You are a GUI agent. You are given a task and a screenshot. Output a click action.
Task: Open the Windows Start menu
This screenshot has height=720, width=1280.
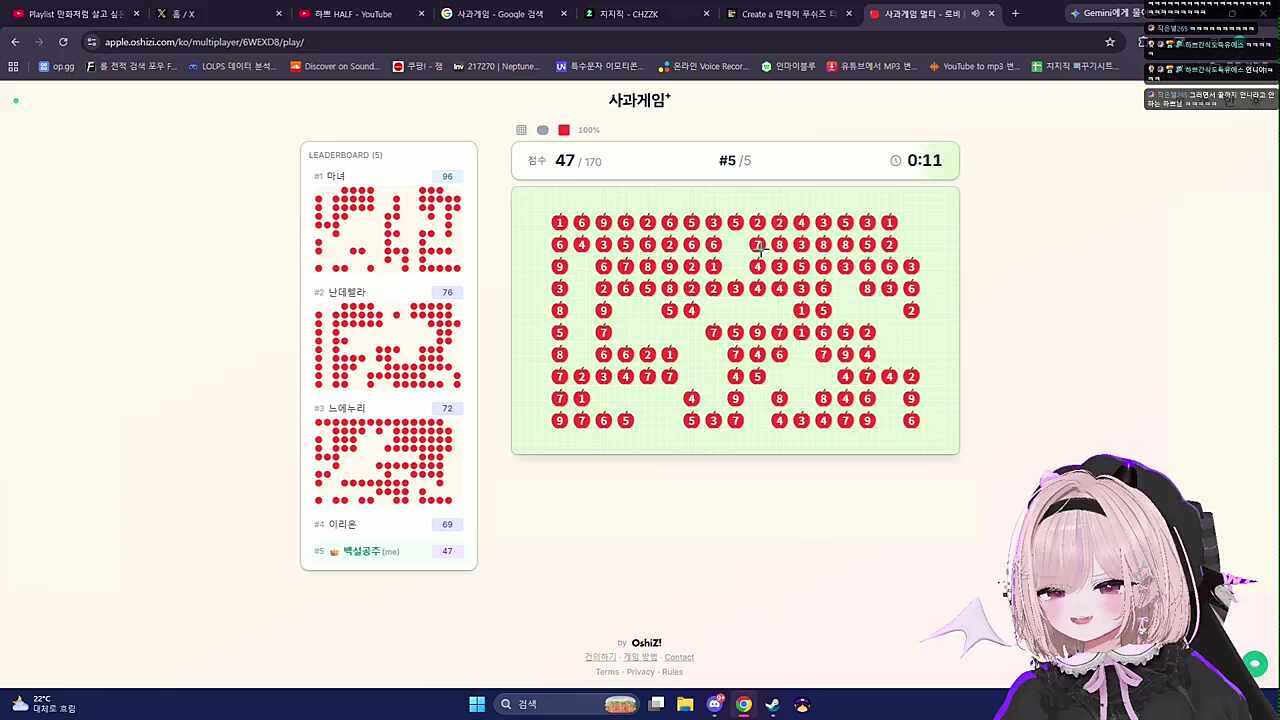(x=477, y=704)
